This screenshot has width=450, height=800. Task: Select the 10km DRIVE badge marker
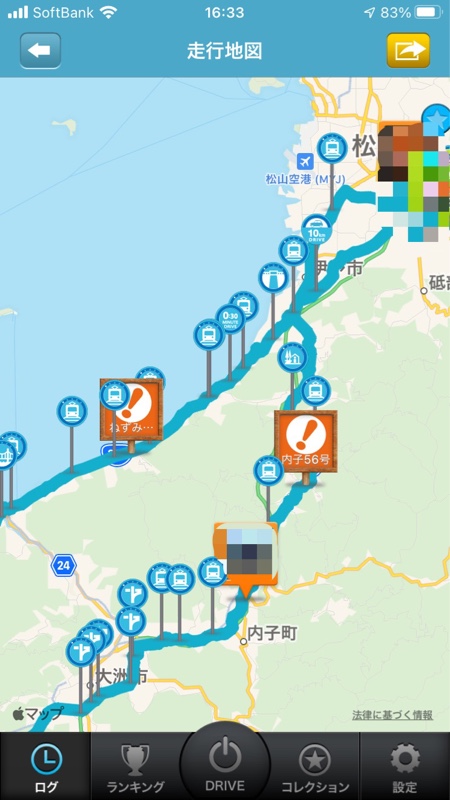tap(317, 230)
